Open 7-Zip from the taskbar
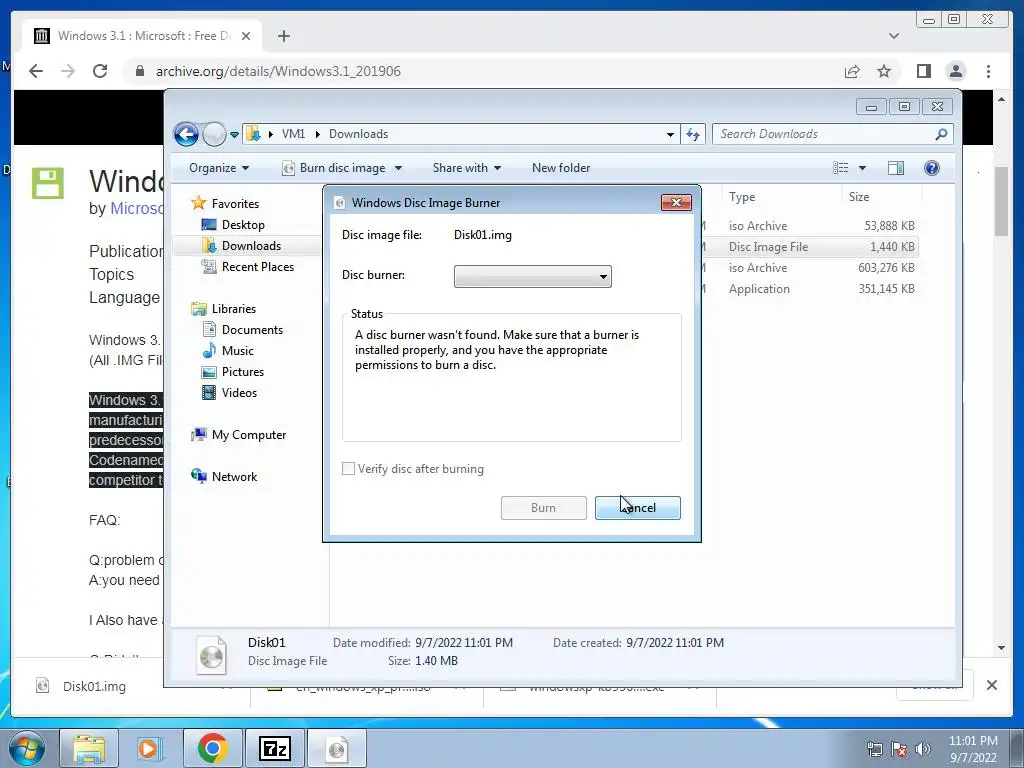This screenshot has width=1024, height=768. [x=274, y=748]
